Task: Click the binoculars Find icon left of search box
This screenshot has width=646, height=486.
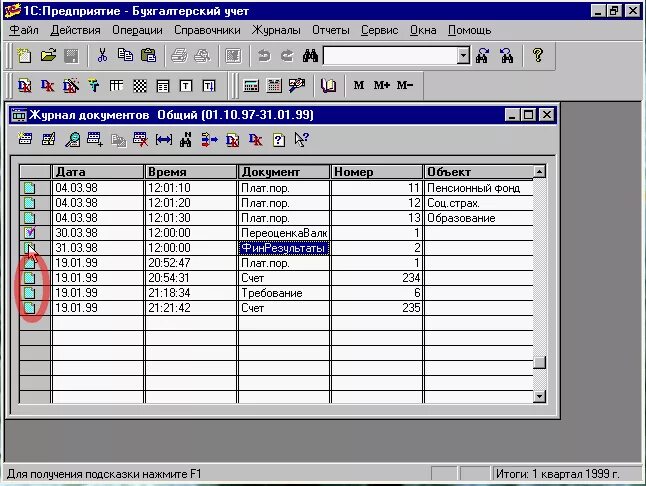Action: [310, 55]
